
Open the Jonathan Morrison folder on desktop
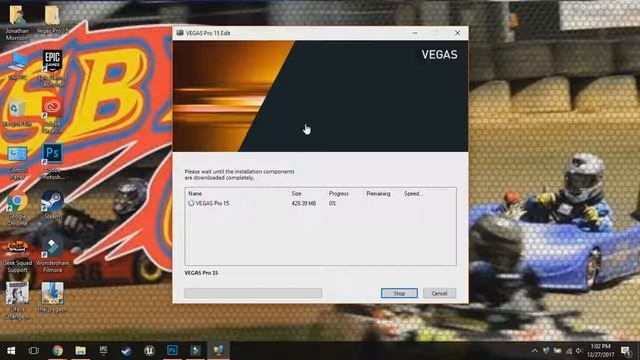pos(18,23)
